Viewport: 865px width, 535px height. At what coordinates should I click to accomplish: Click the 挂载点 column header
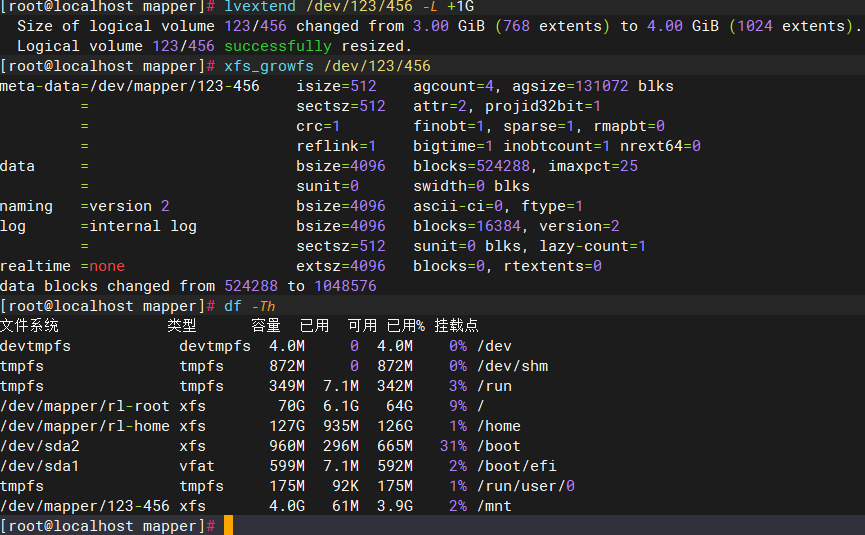(x=456, y=325)
